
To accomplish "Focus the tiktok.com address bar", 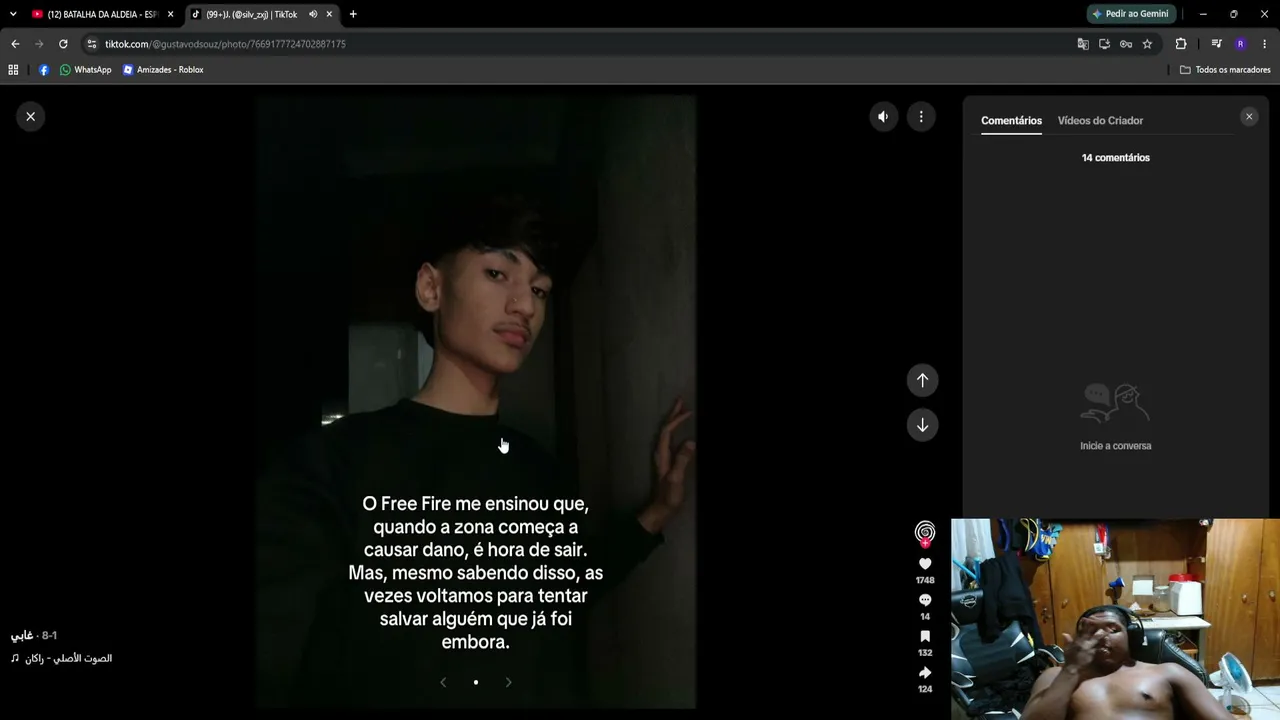I will click(580, 44).
